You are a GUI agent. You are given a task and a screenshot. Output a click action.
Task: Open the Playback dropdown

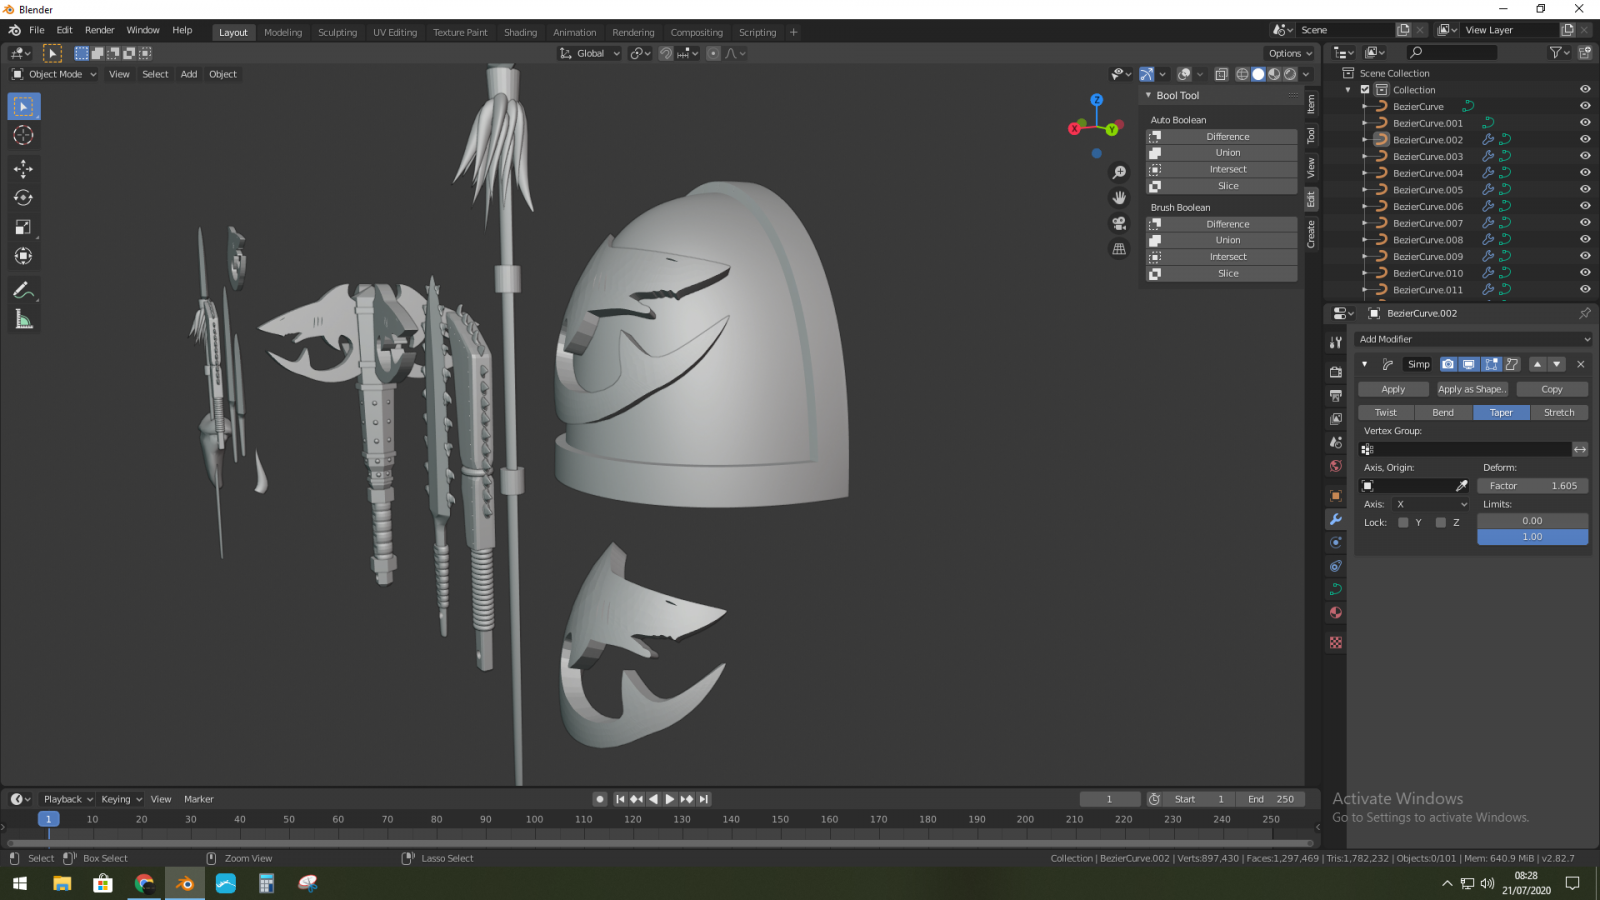click(x=67, y=799)
